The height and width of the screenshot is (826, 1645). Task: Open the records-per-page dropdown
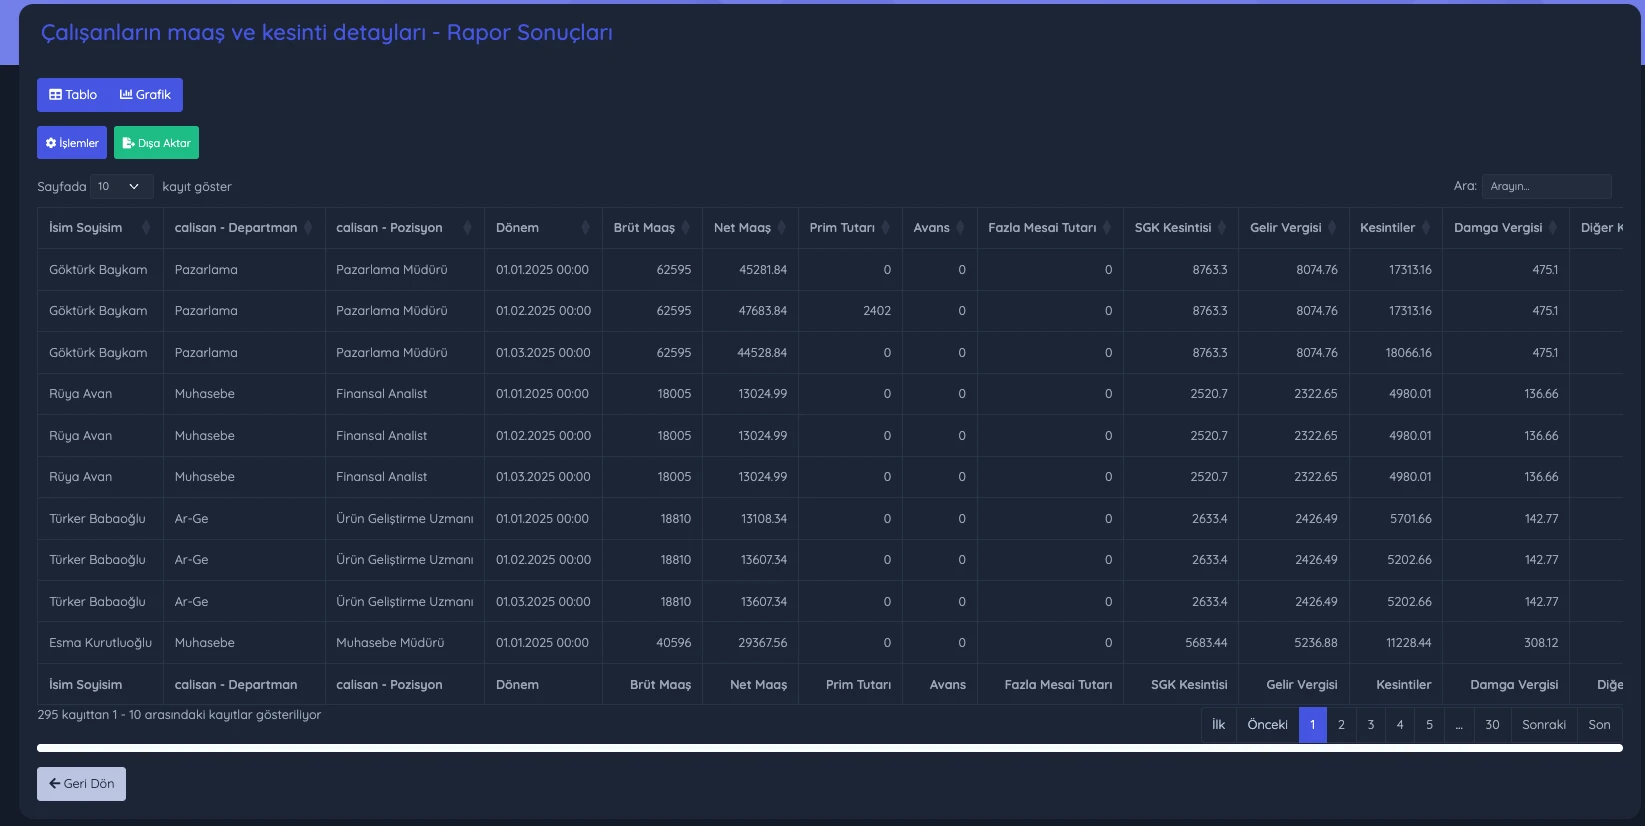click(x=121, y=187)
